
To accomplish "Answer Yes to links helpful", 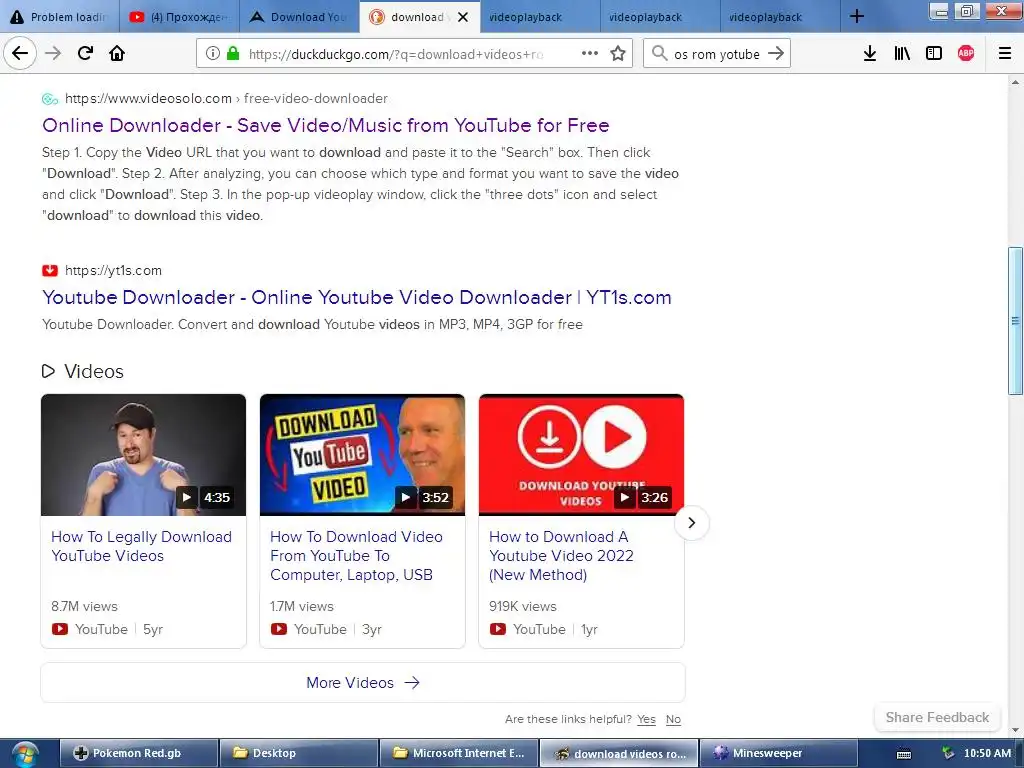I will tap(646, 719).
